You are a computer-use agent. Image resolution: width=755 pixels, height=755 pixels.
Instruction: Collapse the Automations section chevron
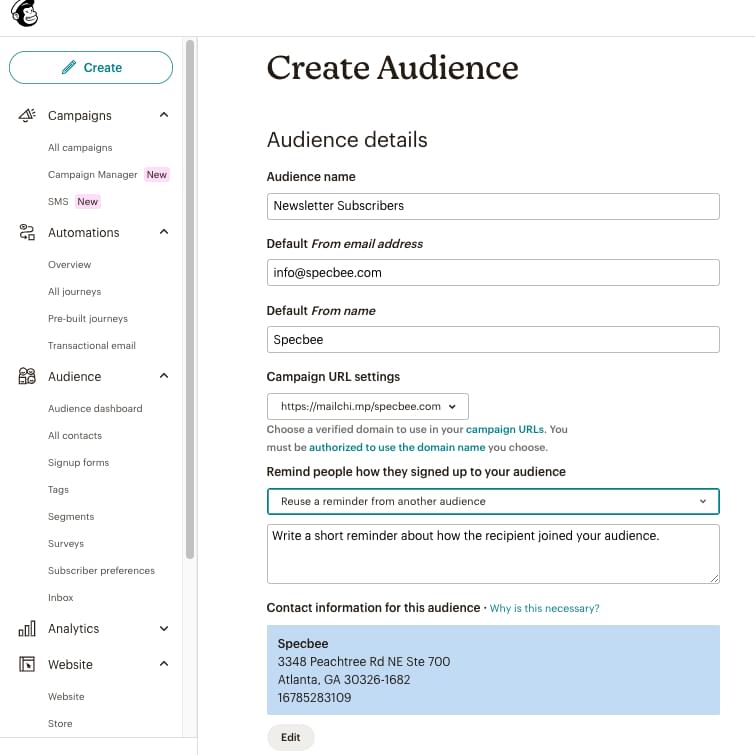pyautogui.click(x=164, y=232)
